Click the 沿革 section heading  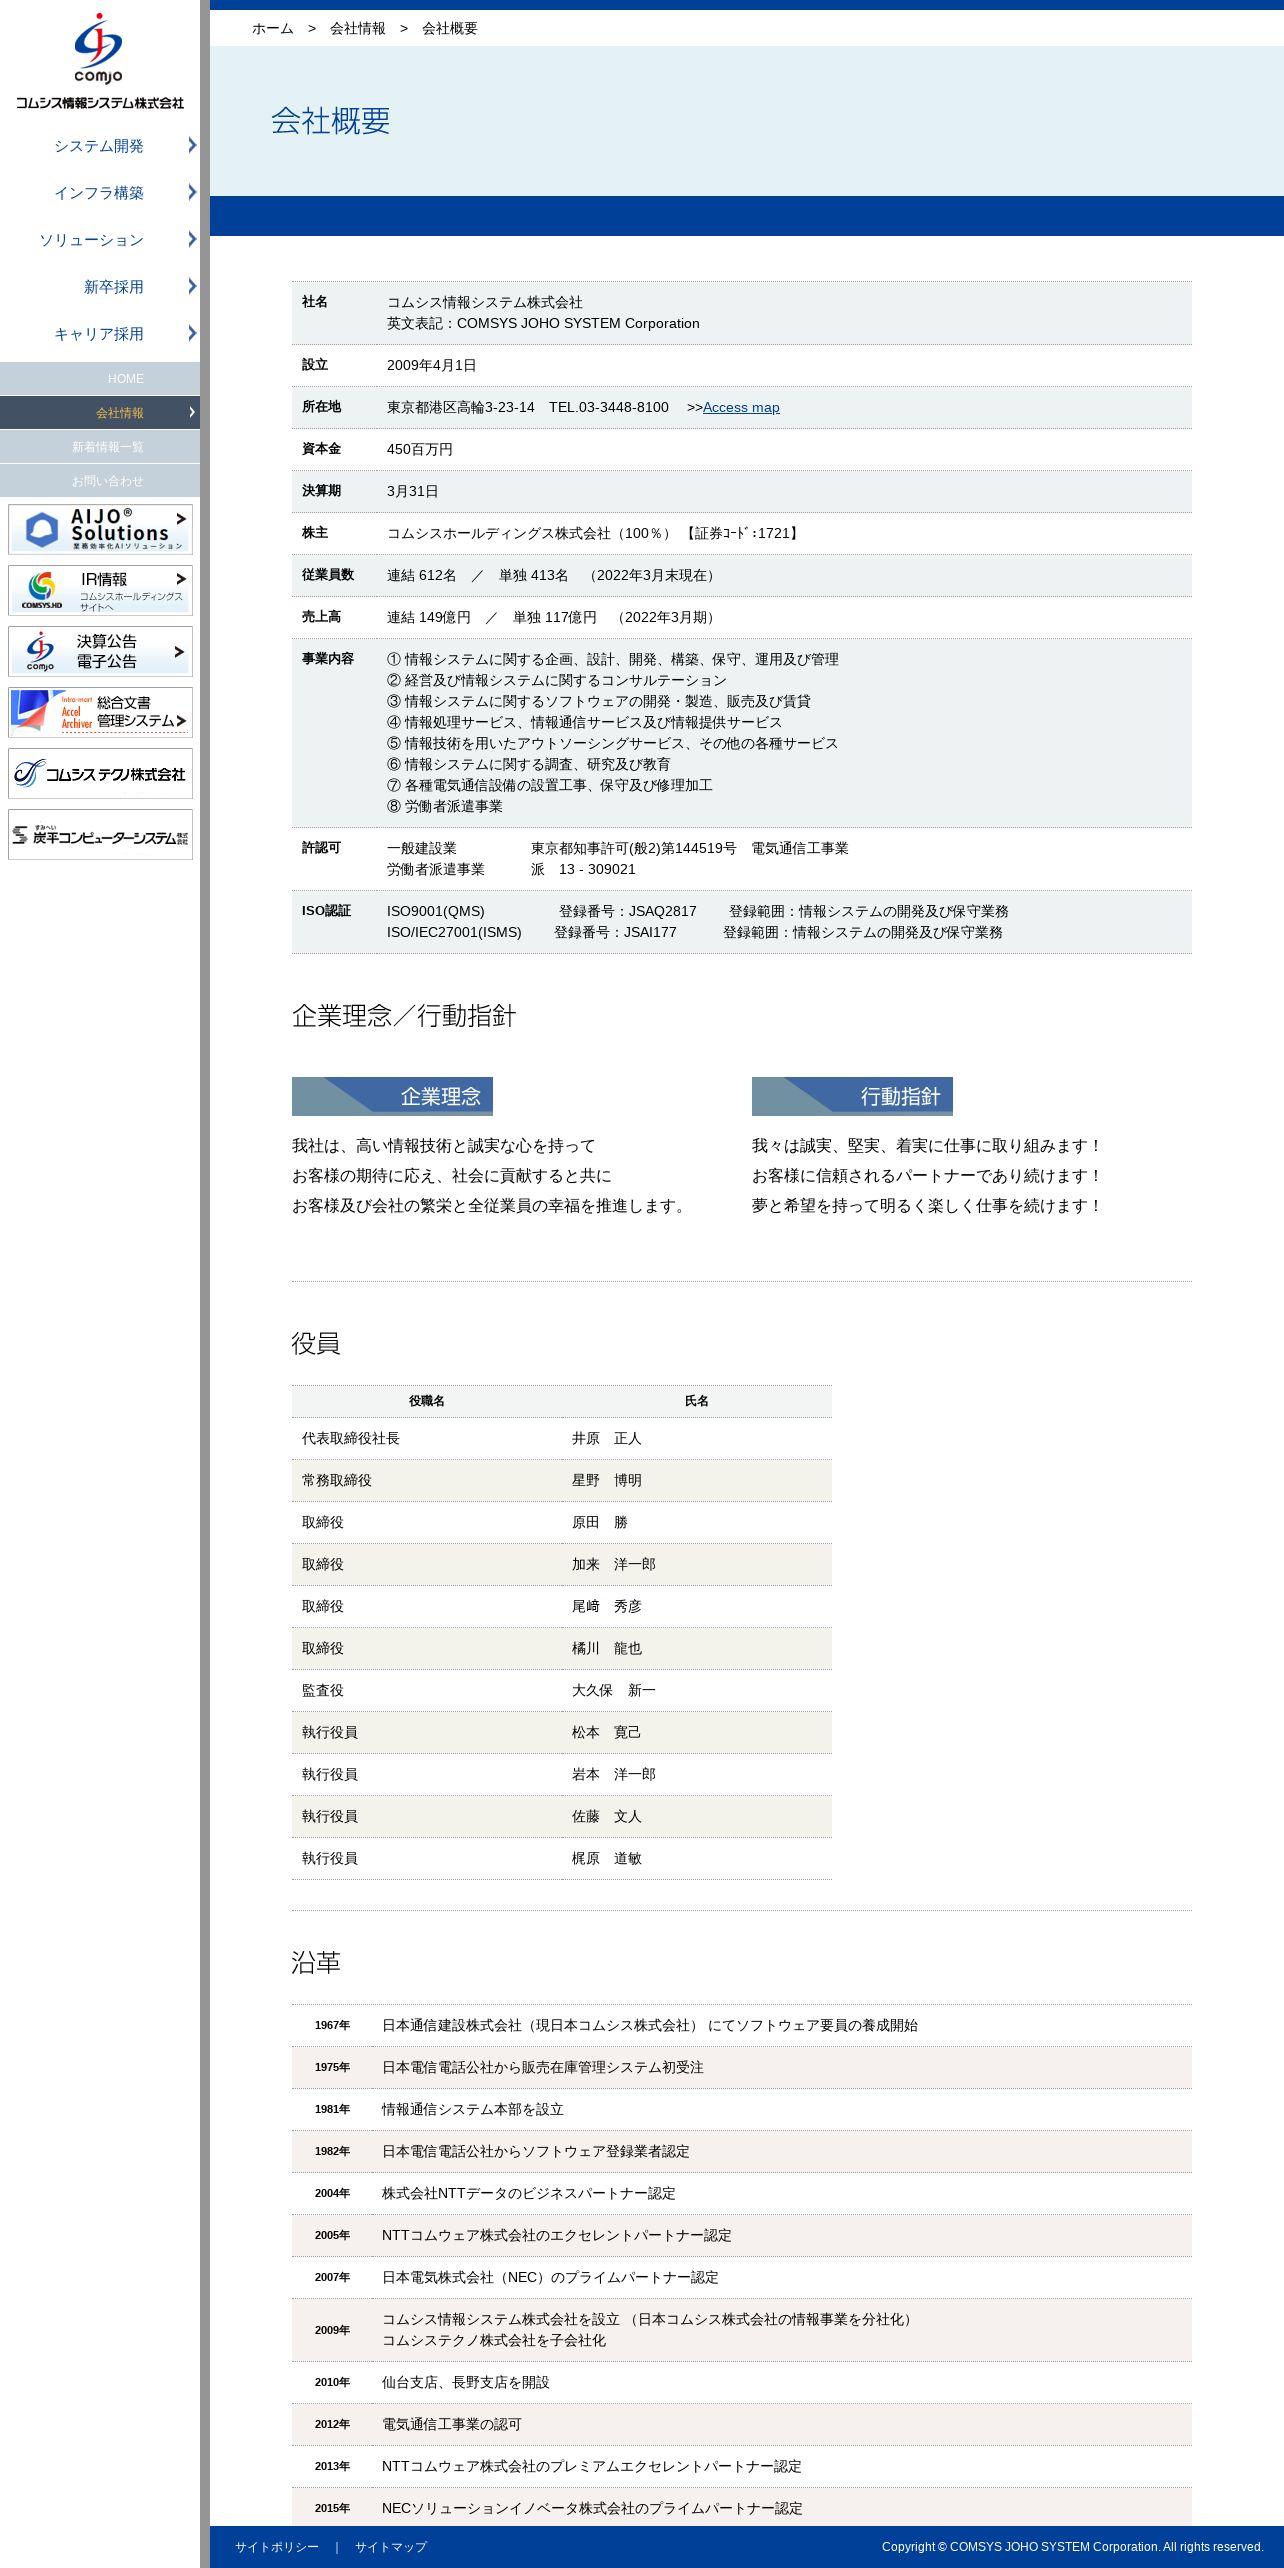(x=316, y=1963)
